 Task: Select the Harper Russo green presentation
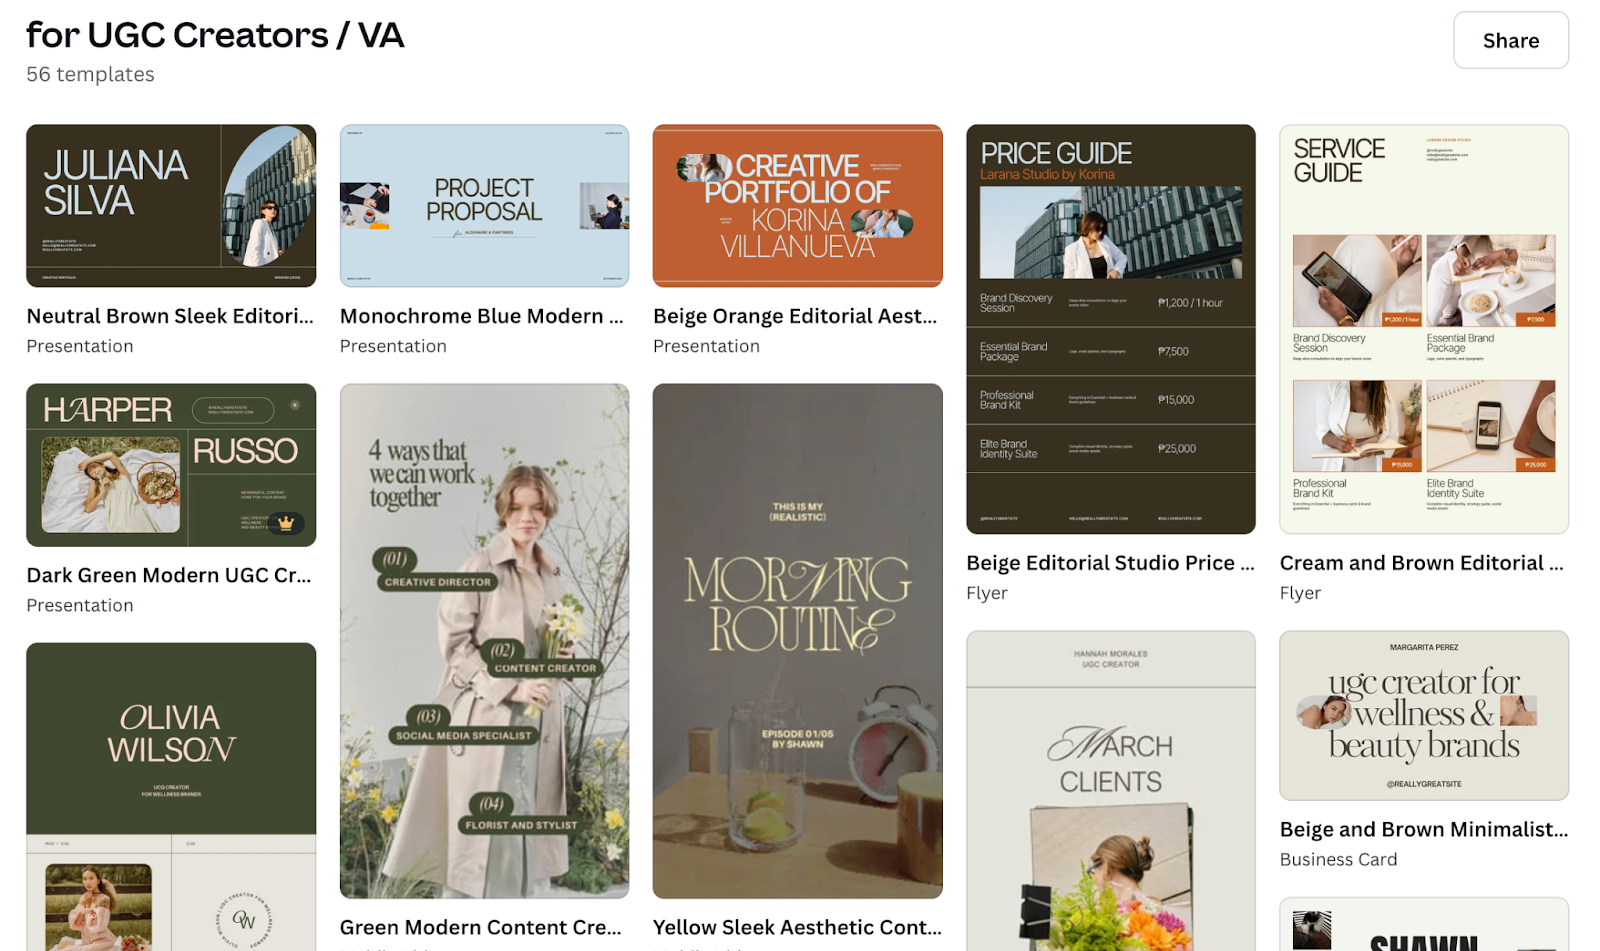[x=171, y=465]
